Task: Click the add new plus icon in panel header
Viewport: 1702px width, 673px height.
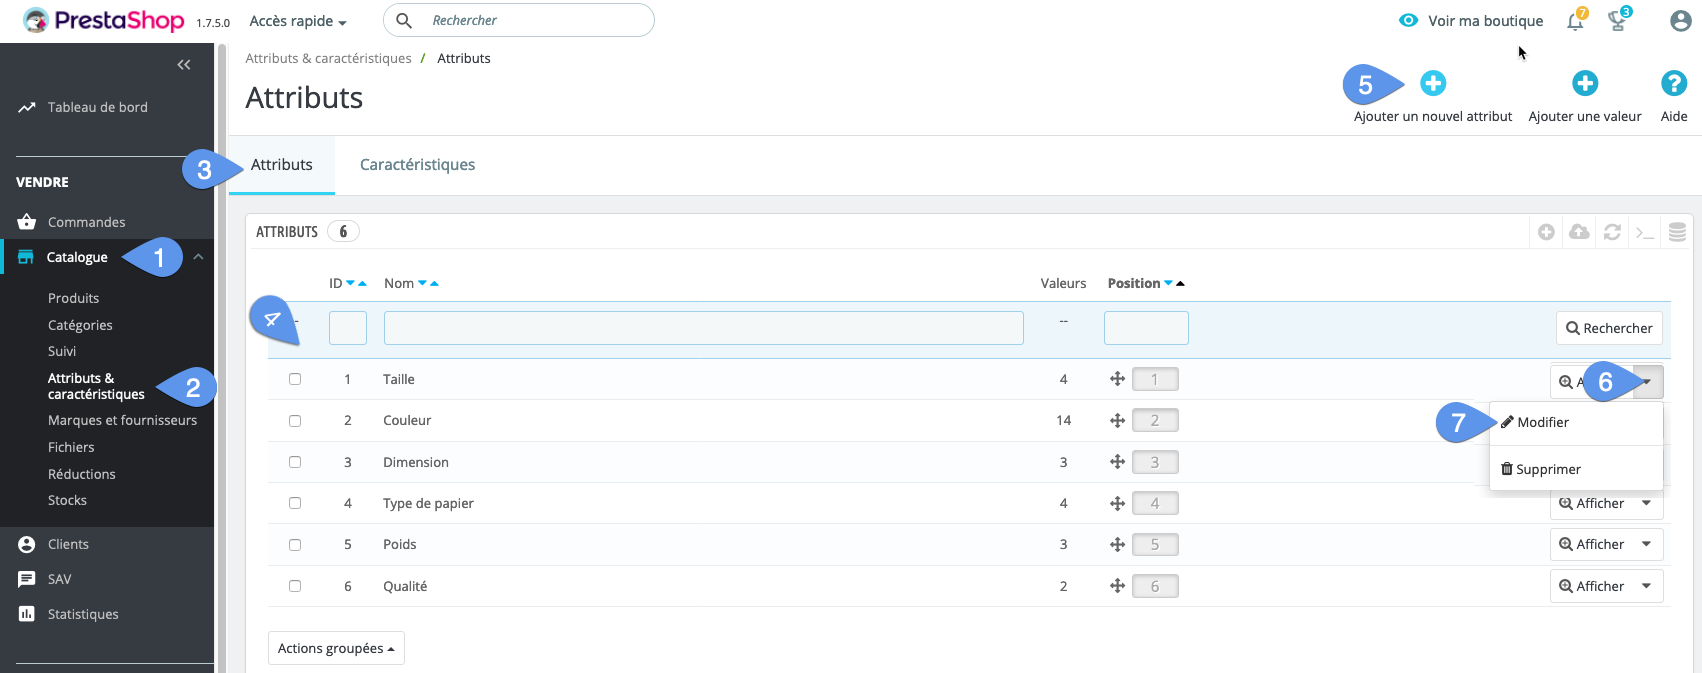Action: tap(1546, 232)
